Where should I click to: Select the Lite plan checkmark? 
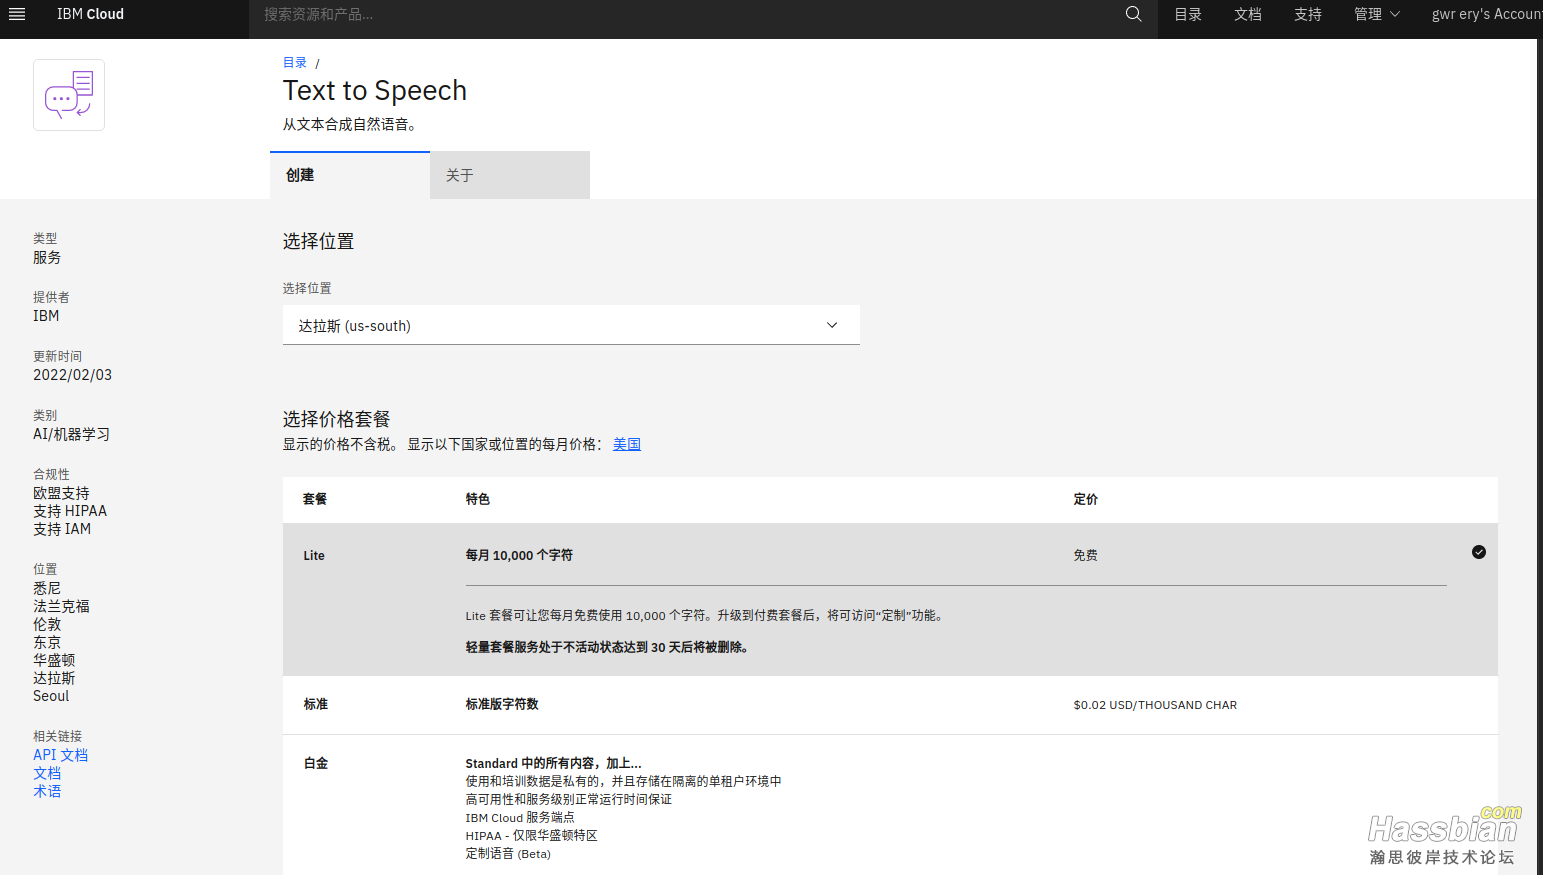1479,552
